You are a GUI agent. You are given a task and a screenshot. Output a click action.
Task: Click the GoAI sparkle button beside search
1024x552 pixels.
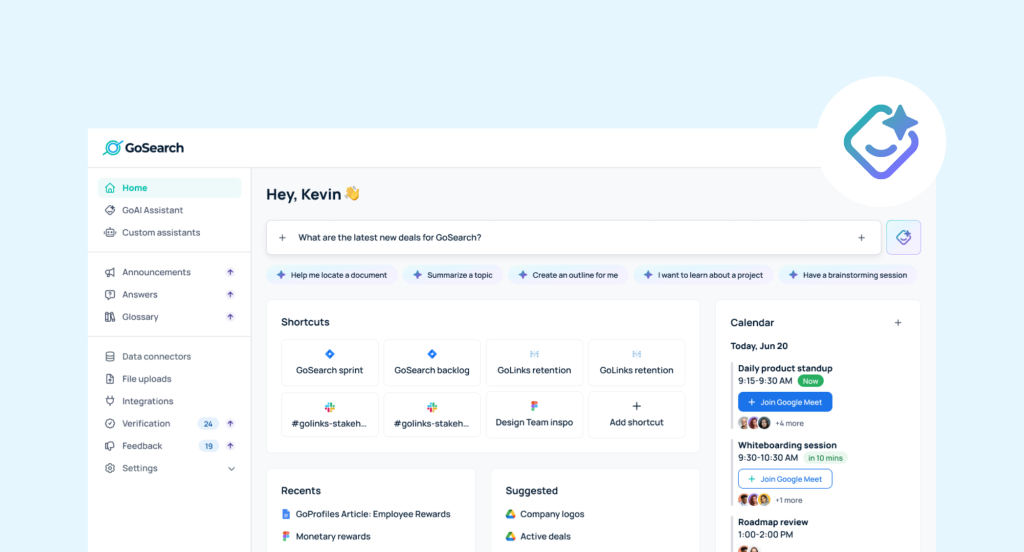point(903,237)
